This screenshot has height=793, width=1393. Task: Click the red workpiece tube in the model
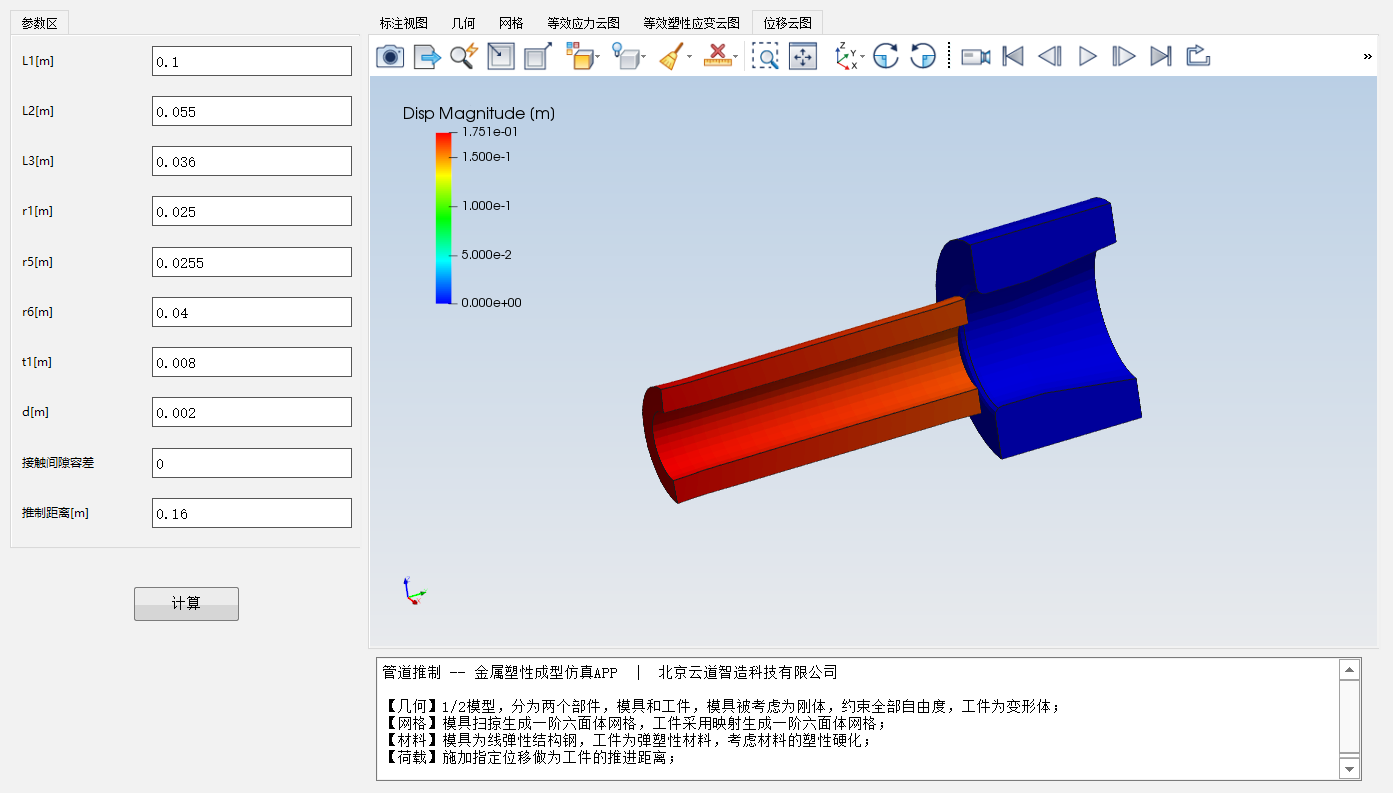[810, 400]
